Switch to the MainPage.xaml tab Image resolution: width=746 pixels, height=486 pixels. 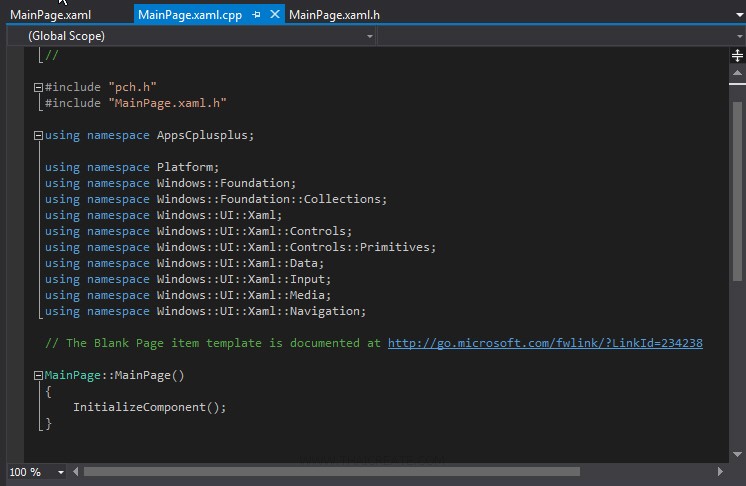click(50, 15)
